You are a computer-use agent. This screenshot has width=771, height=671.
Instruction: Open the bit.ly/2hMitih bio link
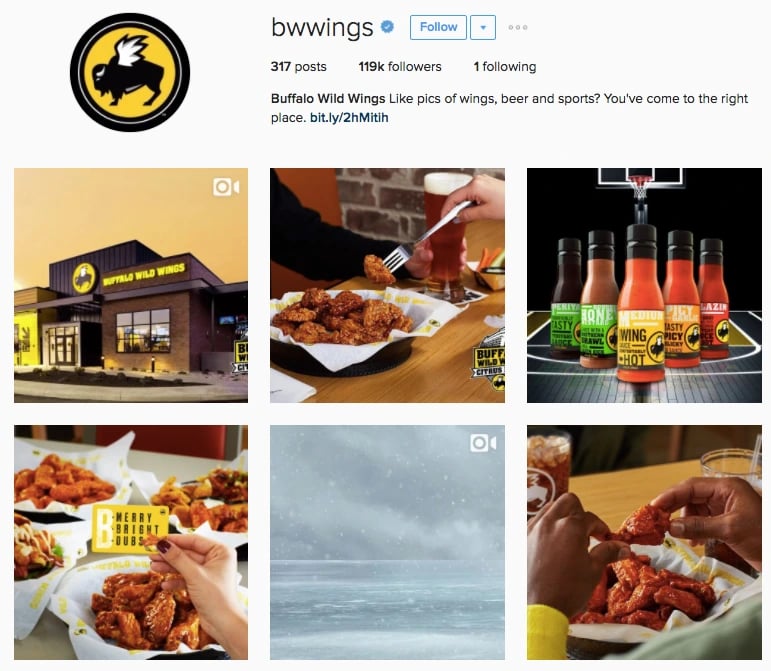[x=349, y=118]
